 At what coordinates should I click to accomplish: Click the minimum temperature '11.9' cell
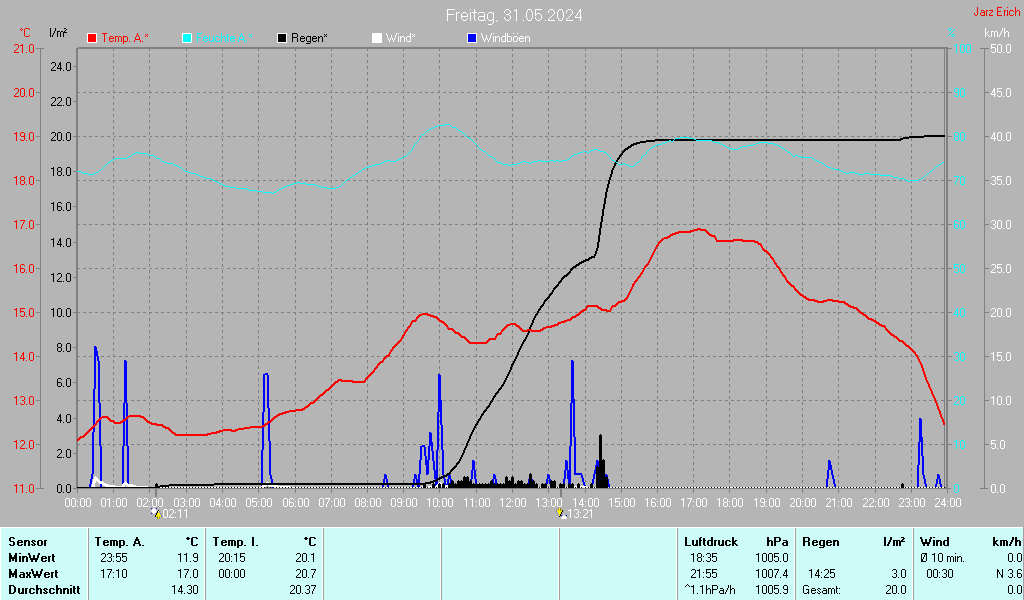coord(187,558)
